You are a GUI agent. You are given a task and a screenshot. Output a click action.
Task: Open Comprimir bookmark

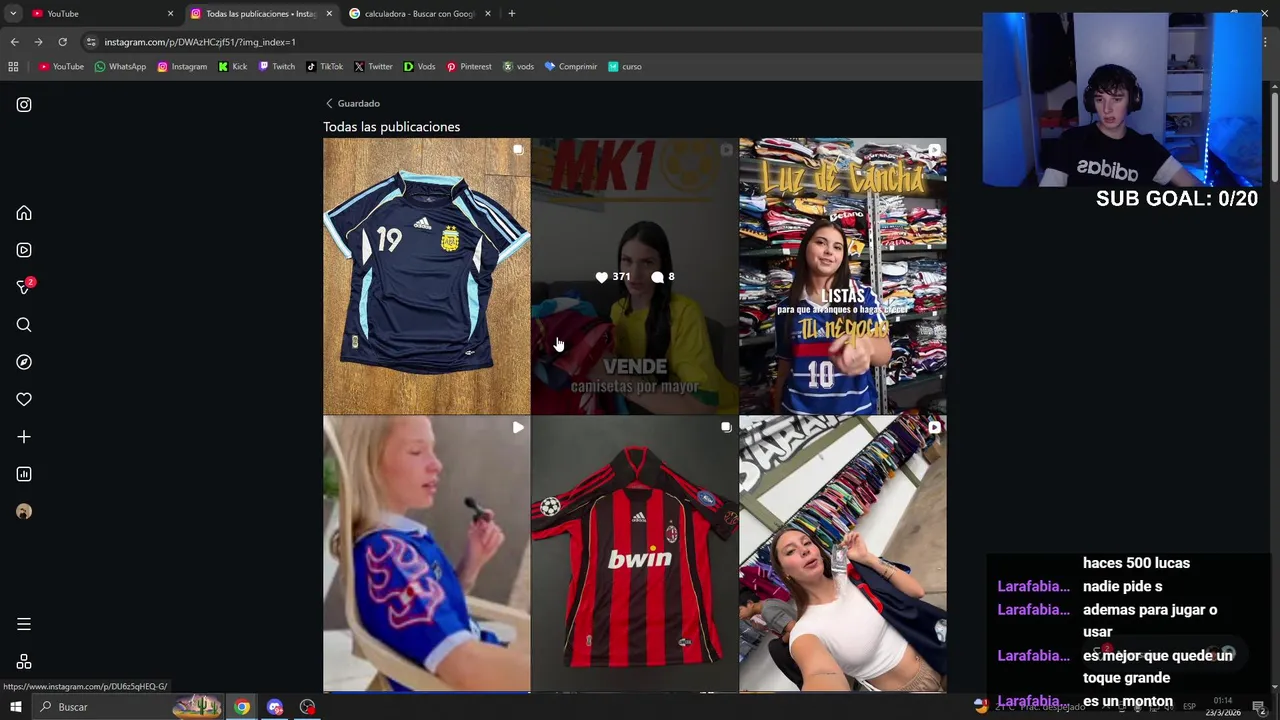pos(571,66)
